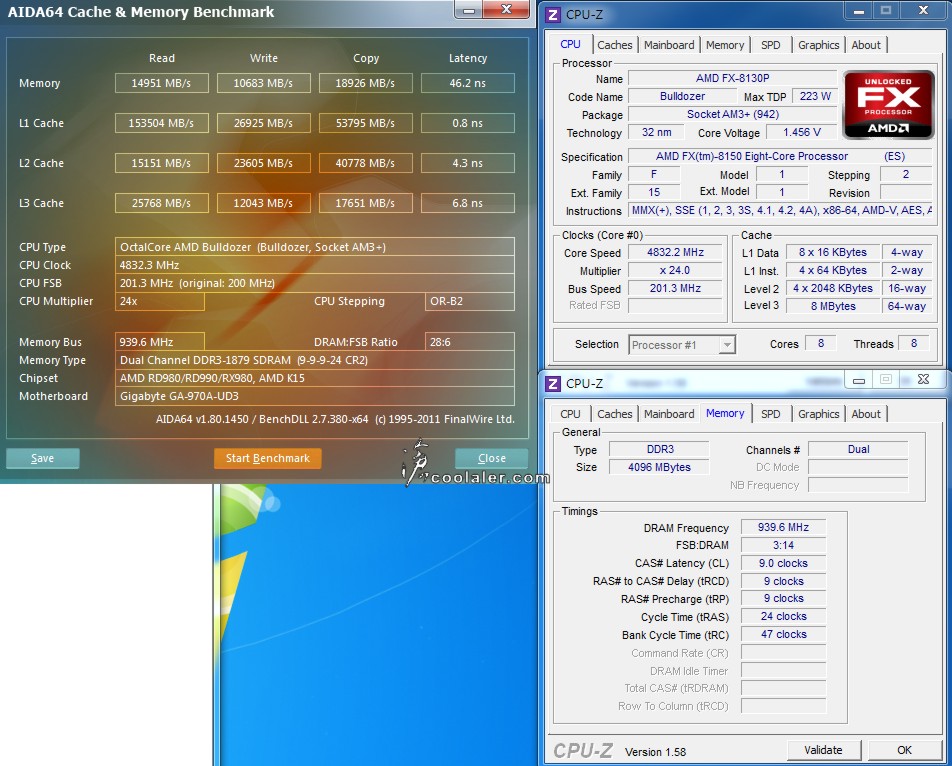Image resolution: width=952 pixels, height=766 pixels.
Task: Click Chipset field AMD RD980/RD990/RX980
Action: point(314,378)
